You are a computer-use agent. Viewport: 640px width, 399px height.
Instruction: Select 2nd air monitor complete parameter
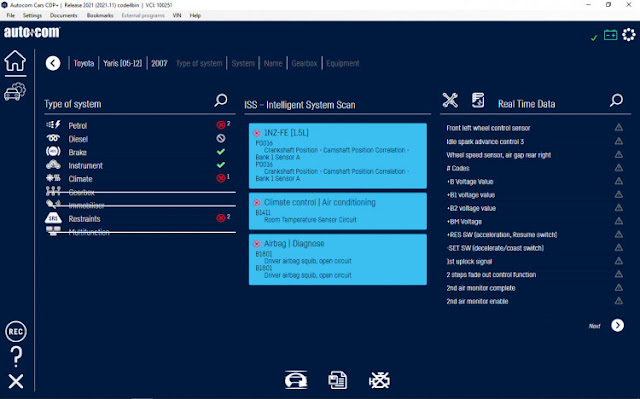(x=481, y=288)
